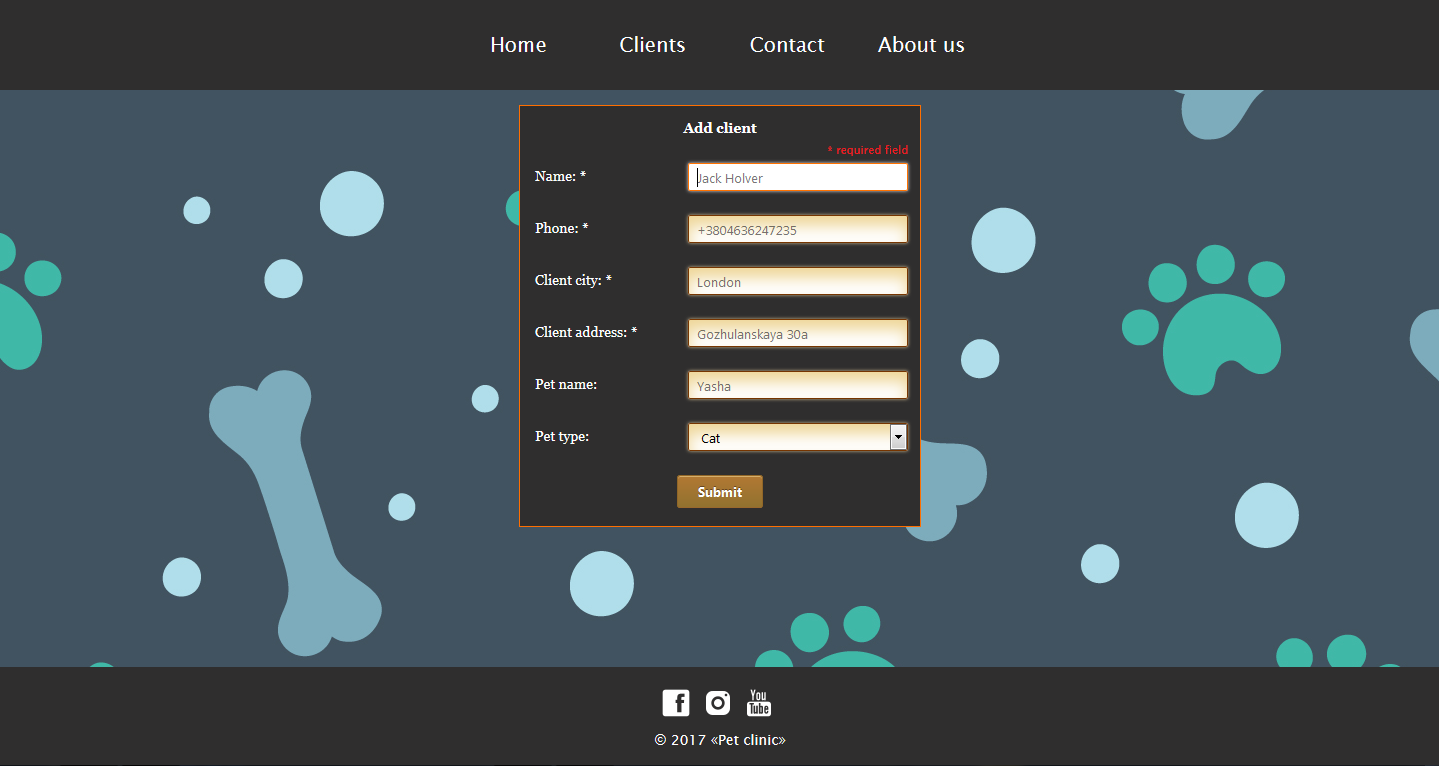Image resolution: width=1439 pixels, height=766 pixels.
Task: Go to the Contact section
Action: click(x=787, y=44)
